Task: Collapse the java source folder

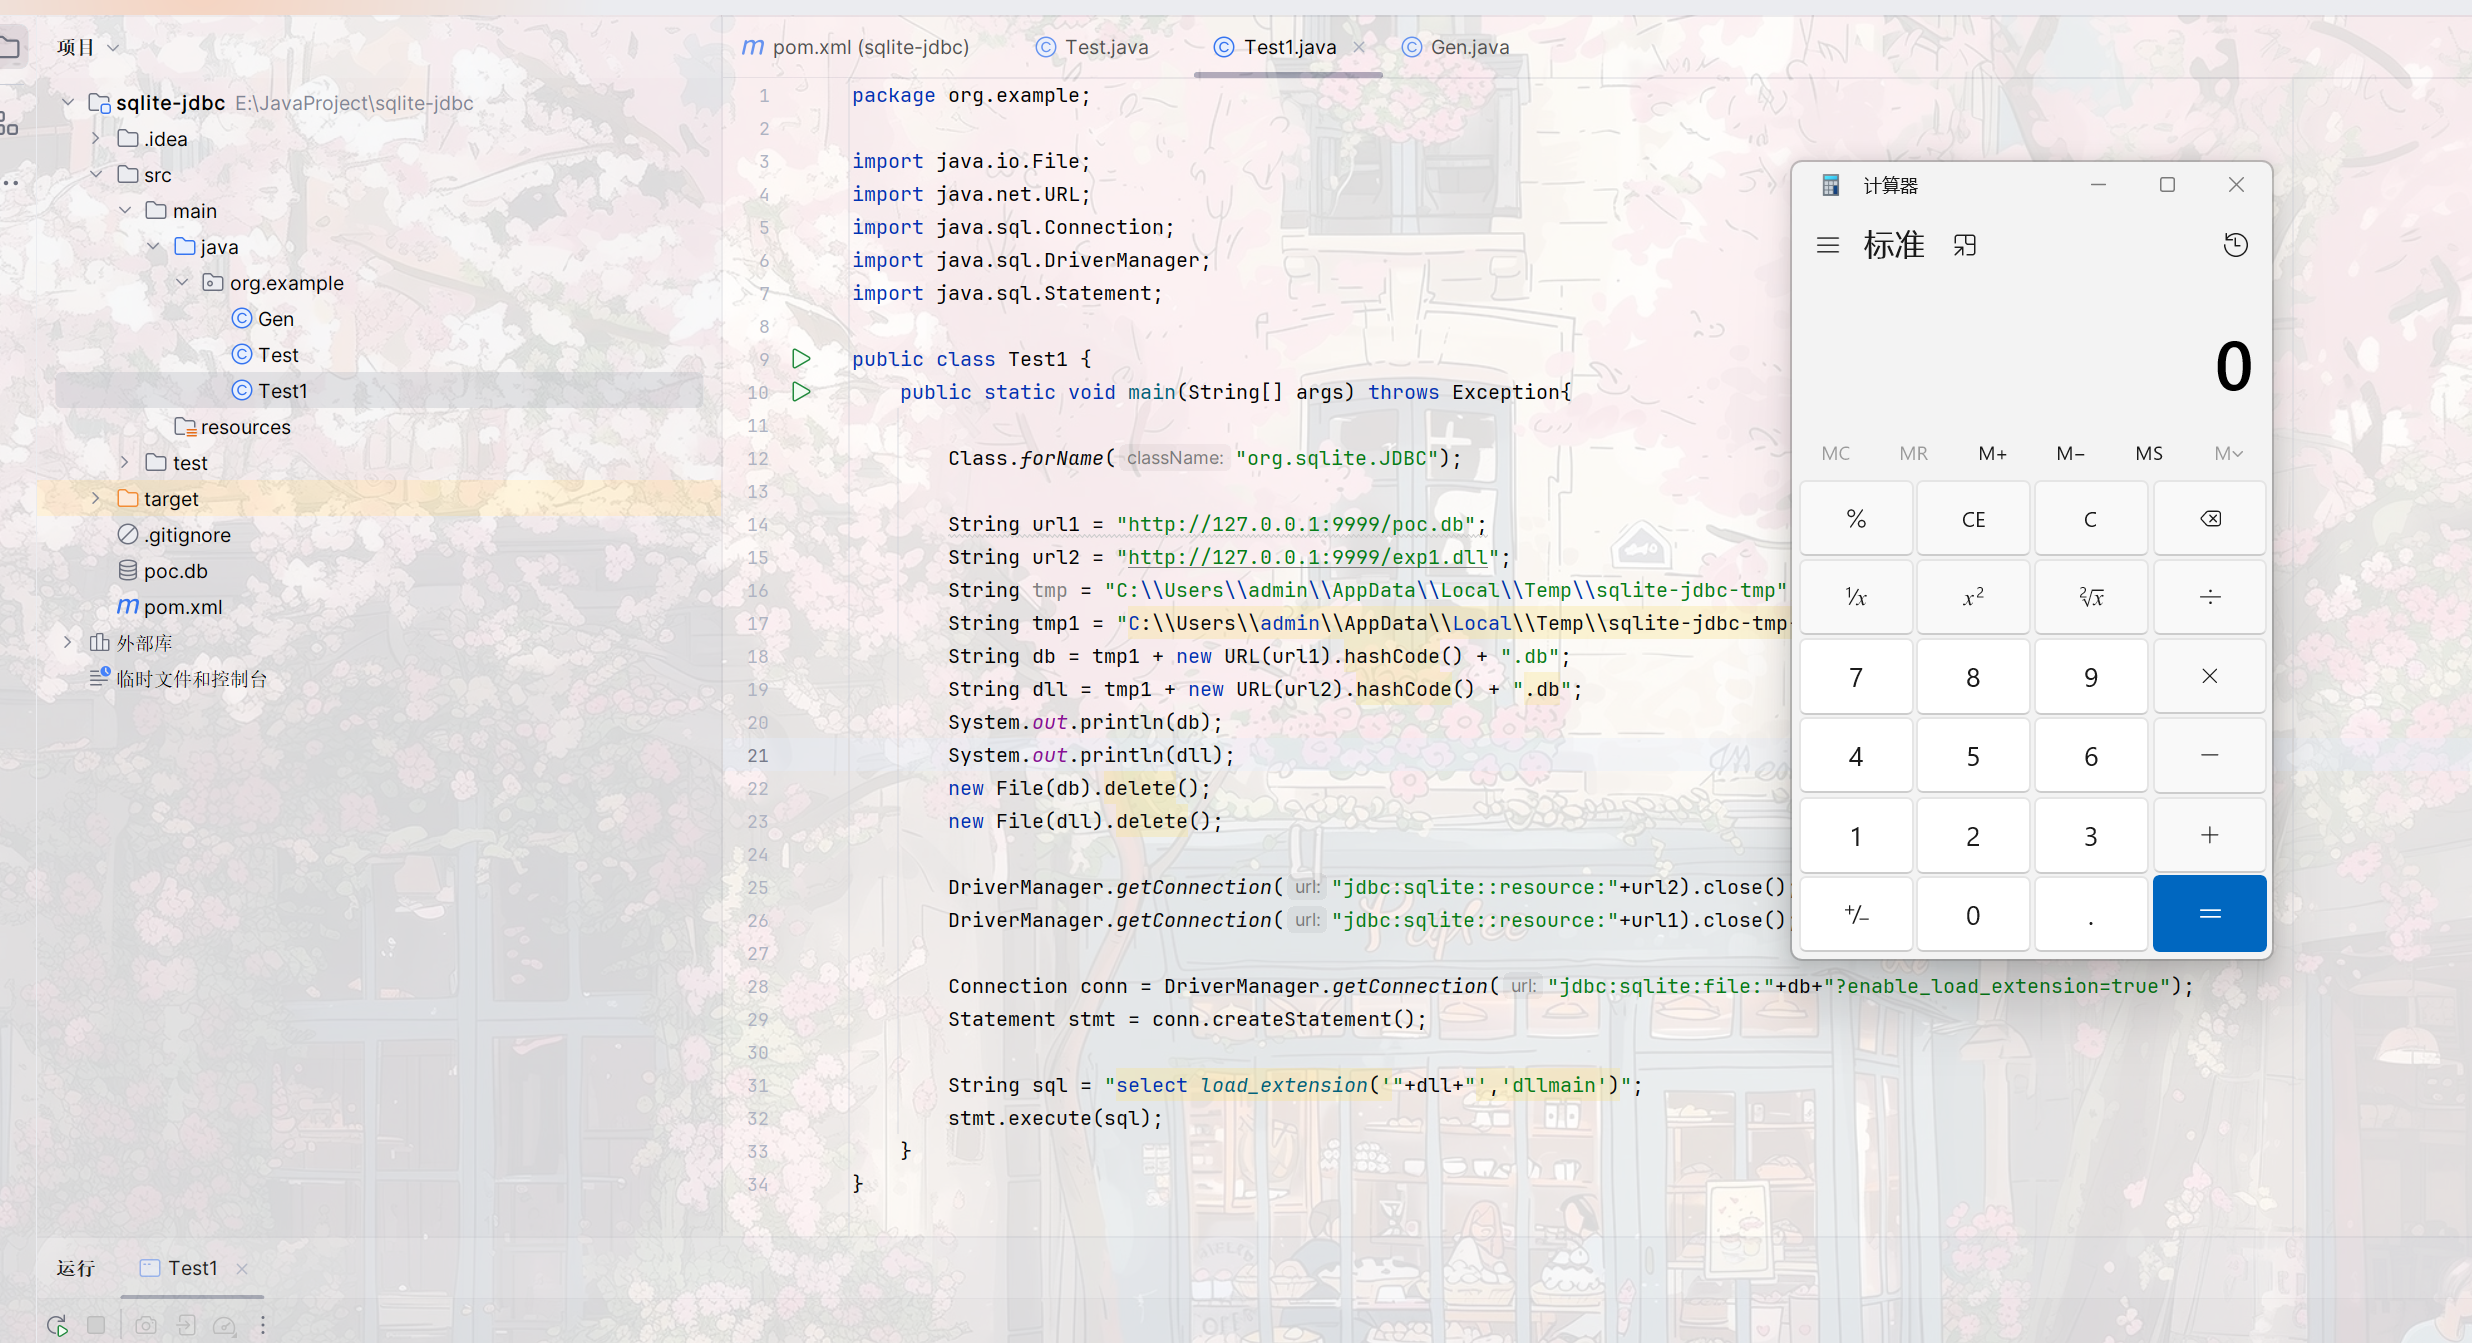Action: 153,246
